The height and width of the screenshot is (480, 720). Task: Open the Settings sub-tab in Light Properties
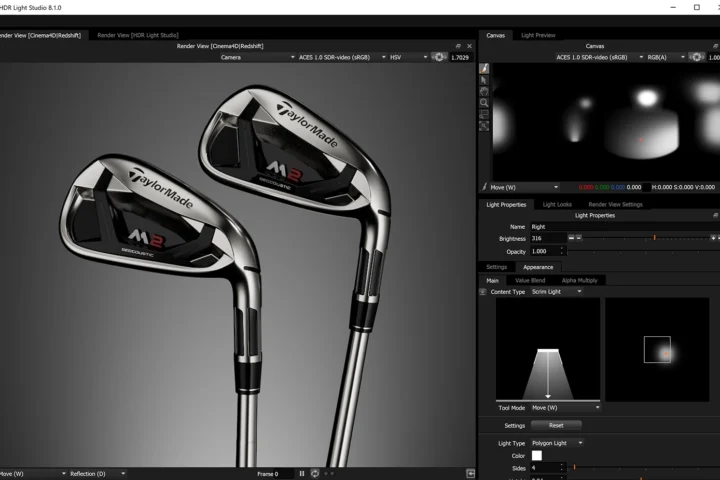[x=496, y=267]
